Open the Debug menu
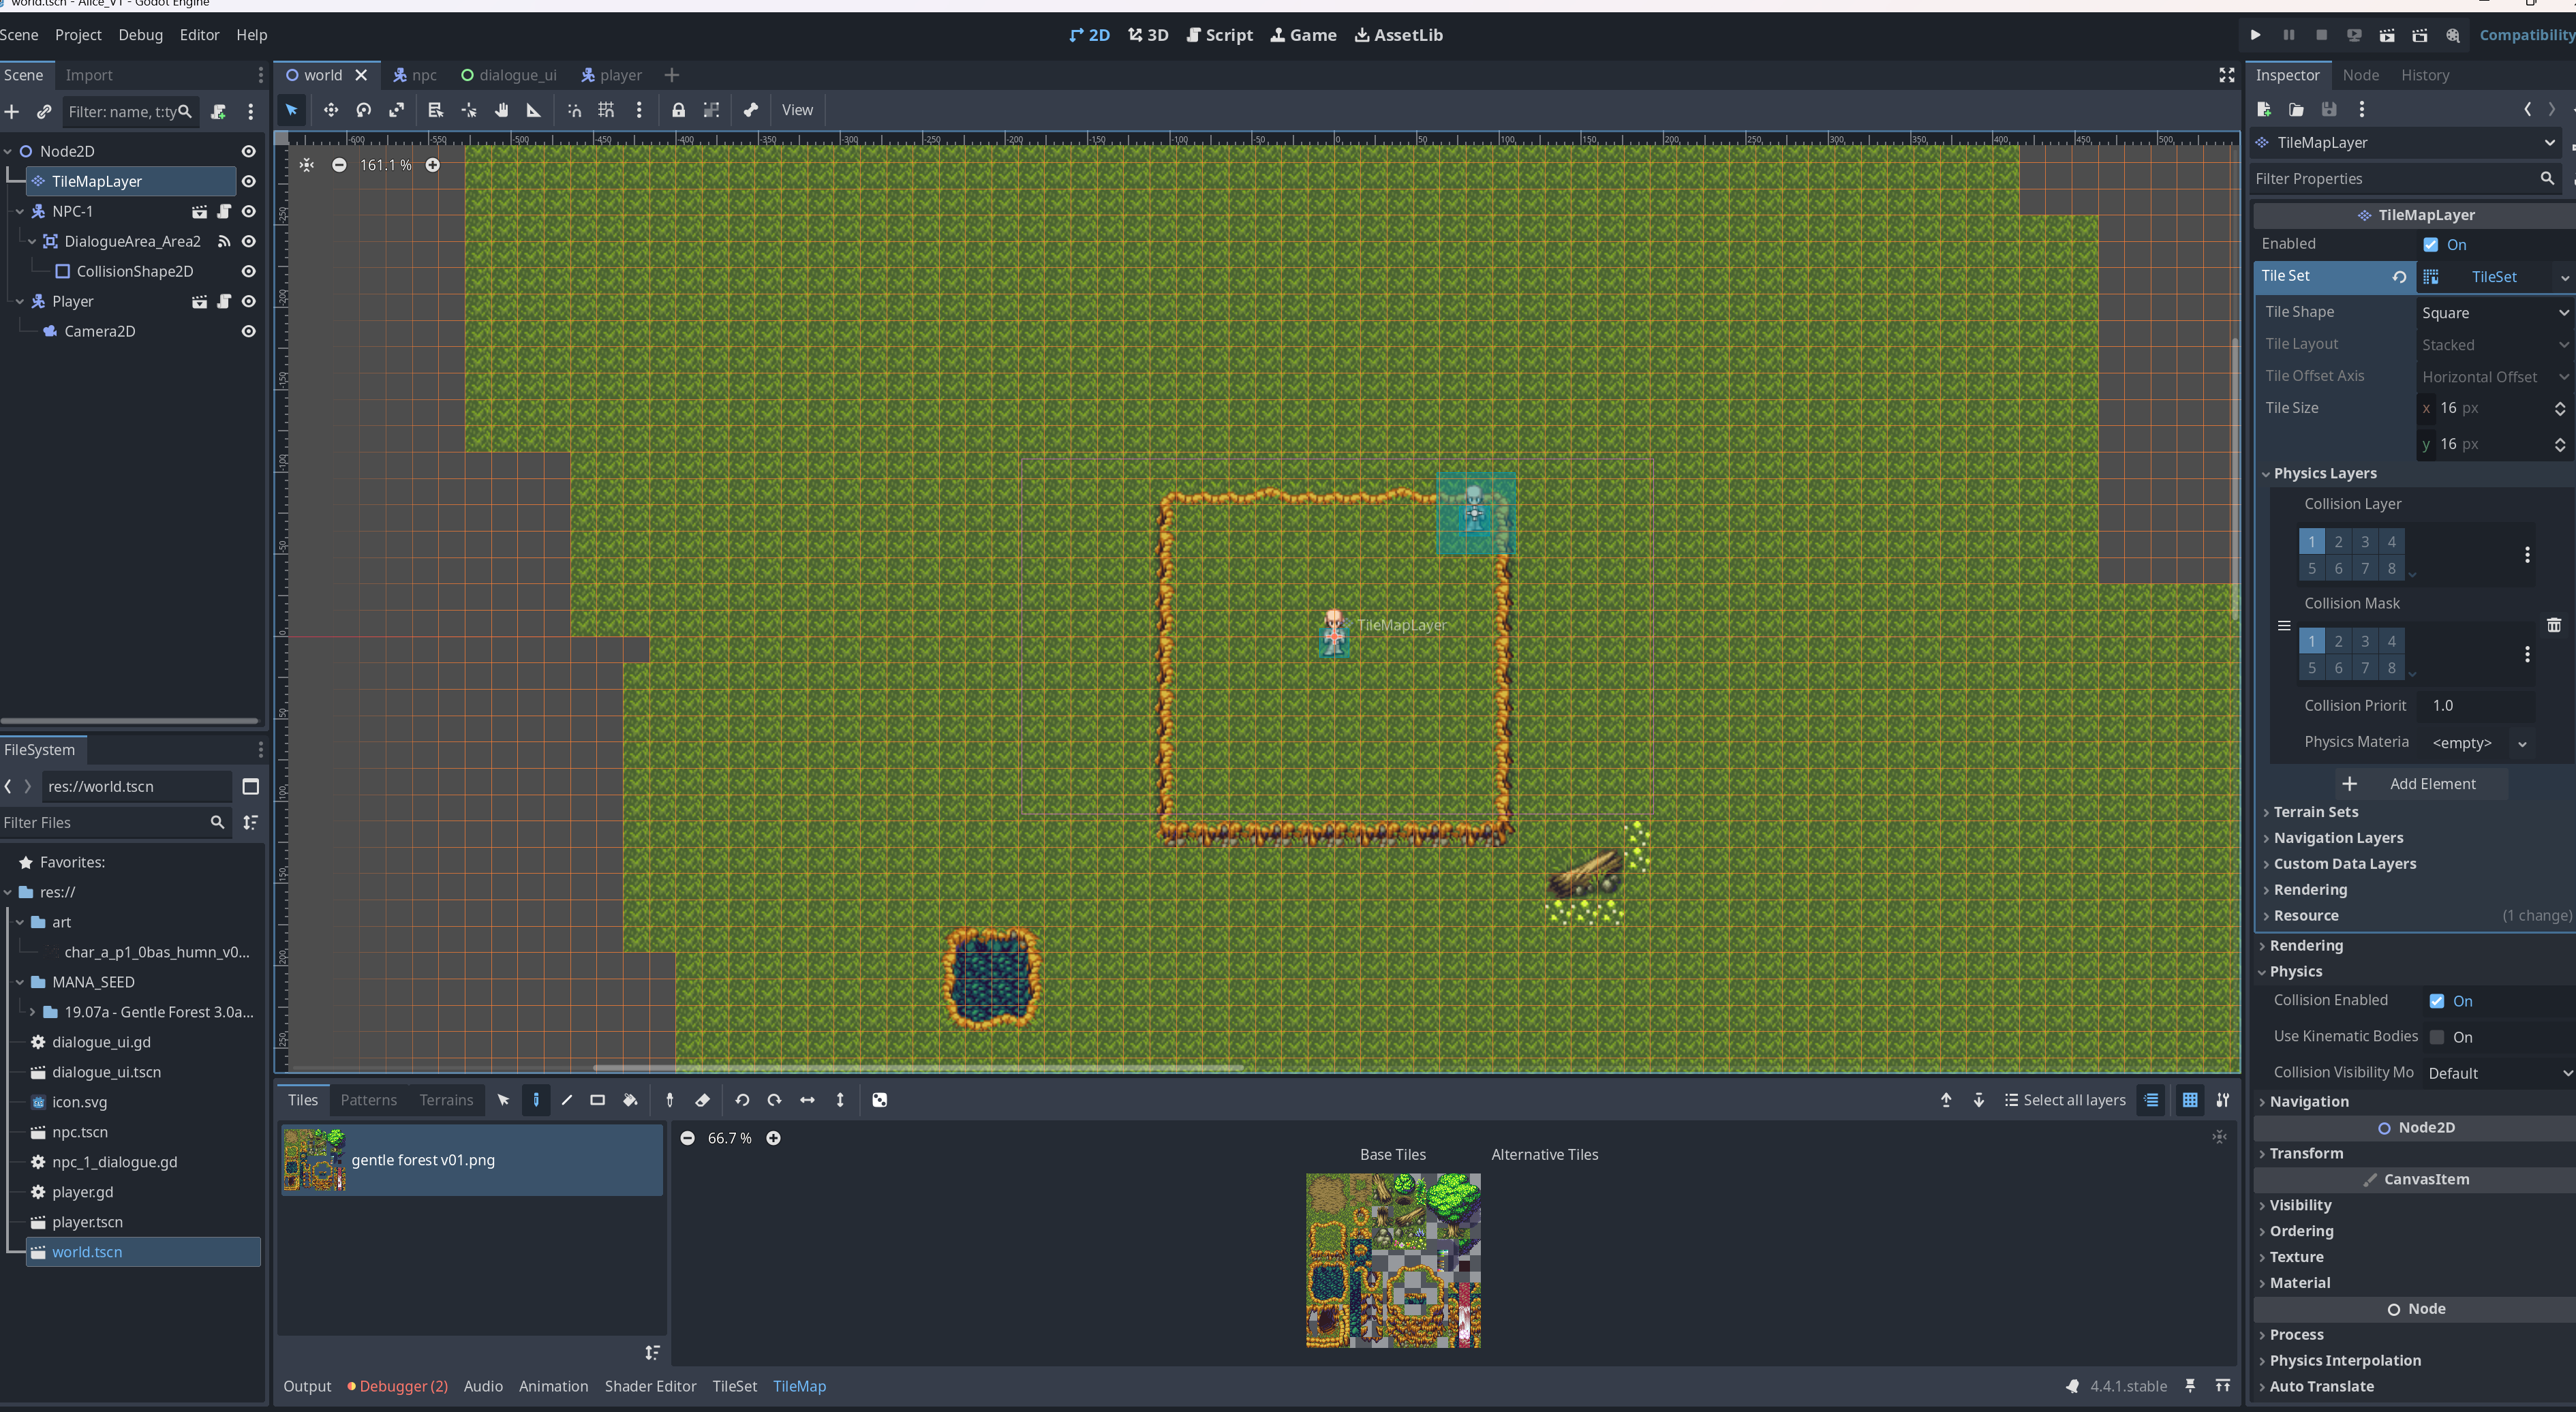The image size is (2576, 1412). pos(140,35)
